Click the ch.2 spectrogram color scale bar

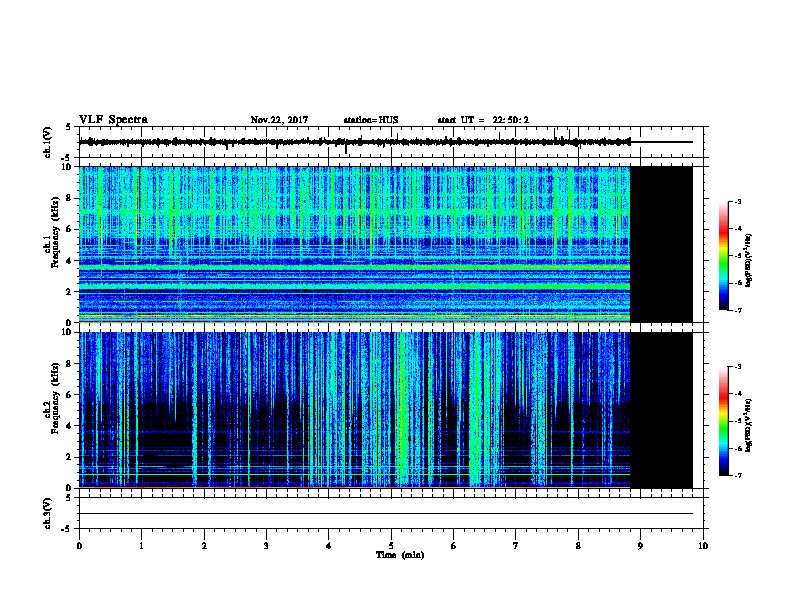[724, 421]
